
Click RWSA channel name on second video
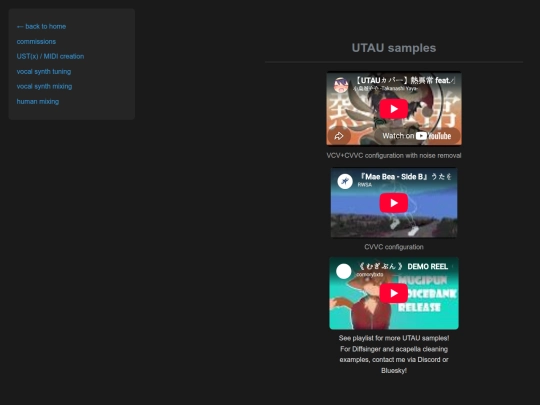click(x=365, y=185)
